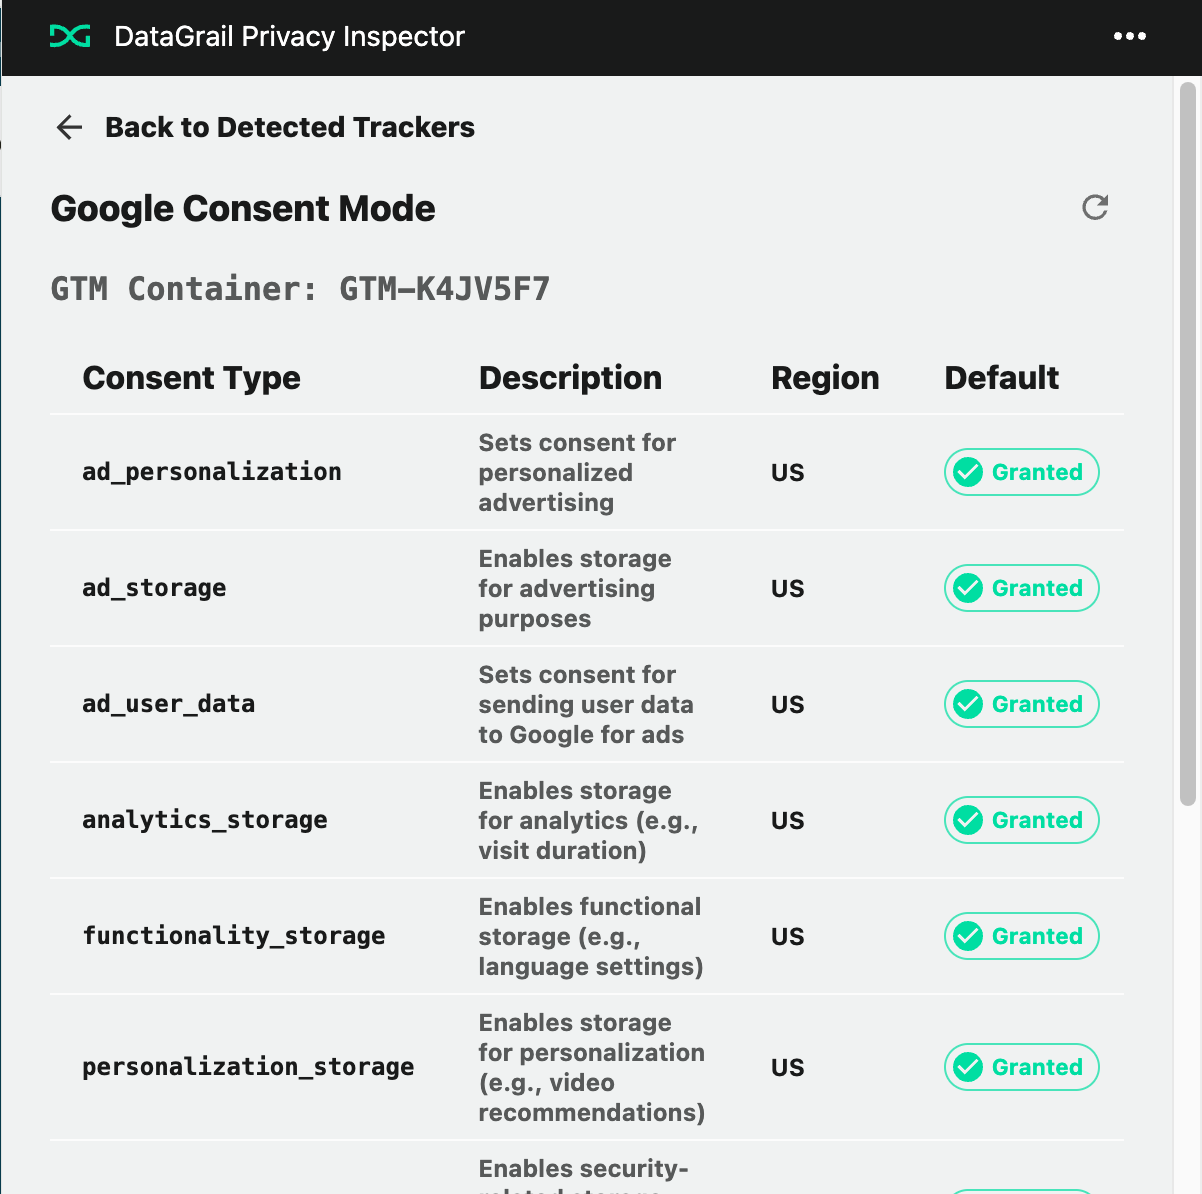Click the checkmark inside ad_storage's Granted badge
The width and height of the screenshot is (1202, 1194).
pyautogui.click(x=968, y=588)
